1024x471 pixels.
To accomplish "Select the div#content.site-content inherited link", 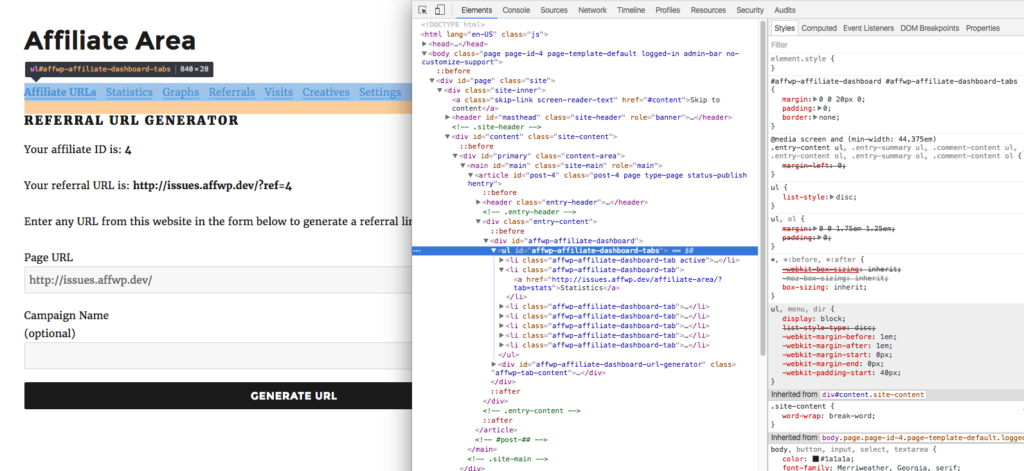I will click(x=873, y=395).
